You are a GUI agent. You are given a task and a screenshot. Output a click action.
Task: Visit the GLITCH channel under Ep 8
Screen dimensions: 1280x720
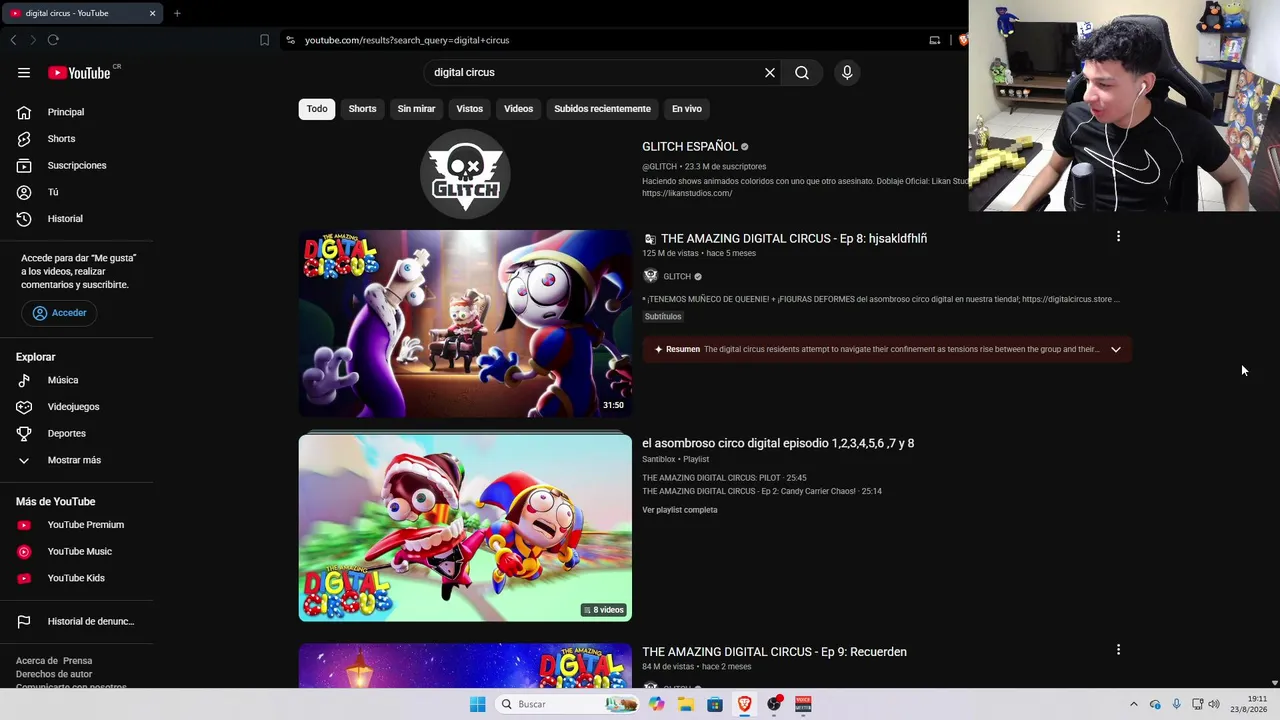pyautogui.click(x=677, y=277)
